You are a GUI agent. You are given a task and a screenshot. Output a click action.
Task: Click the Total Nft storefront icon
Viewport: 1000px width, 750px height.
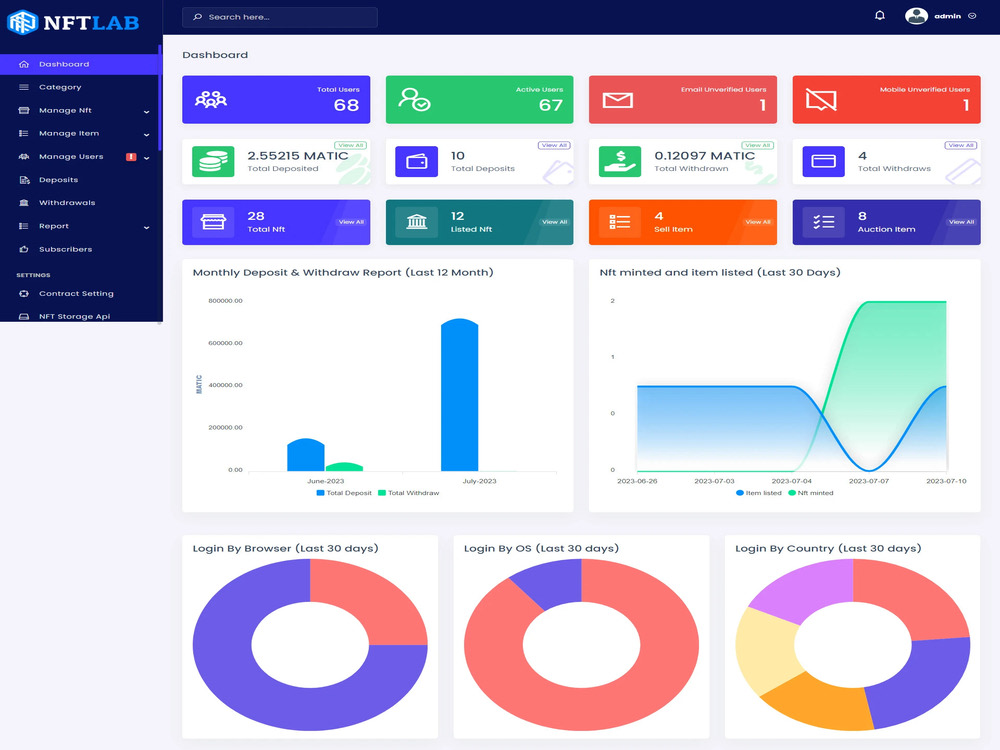click(213, 222)
